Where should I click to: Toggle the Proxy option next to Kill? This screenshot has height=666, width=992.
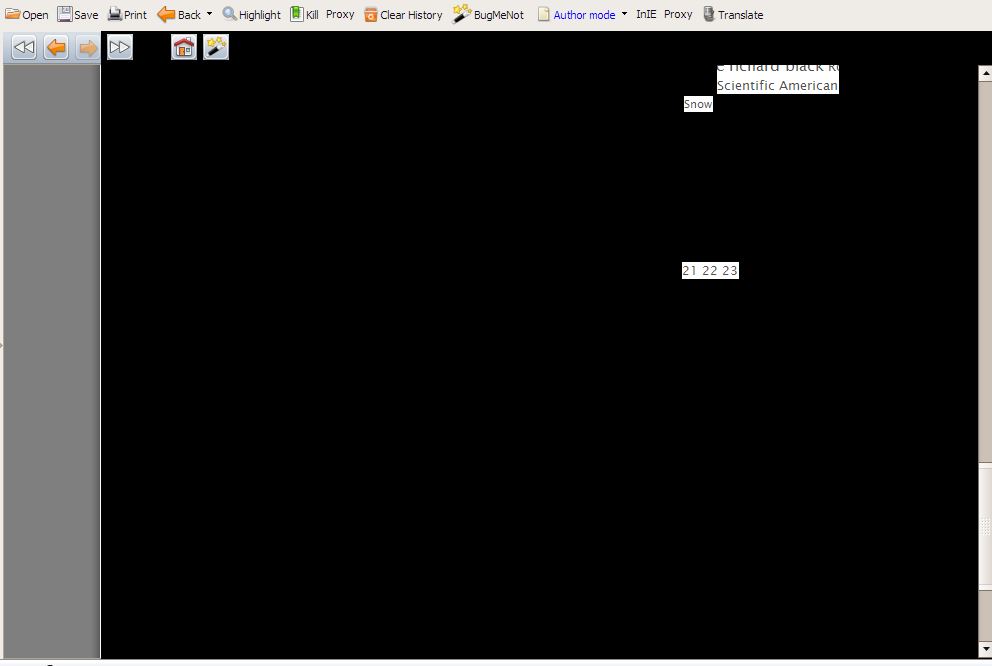[x=340, y=15]
